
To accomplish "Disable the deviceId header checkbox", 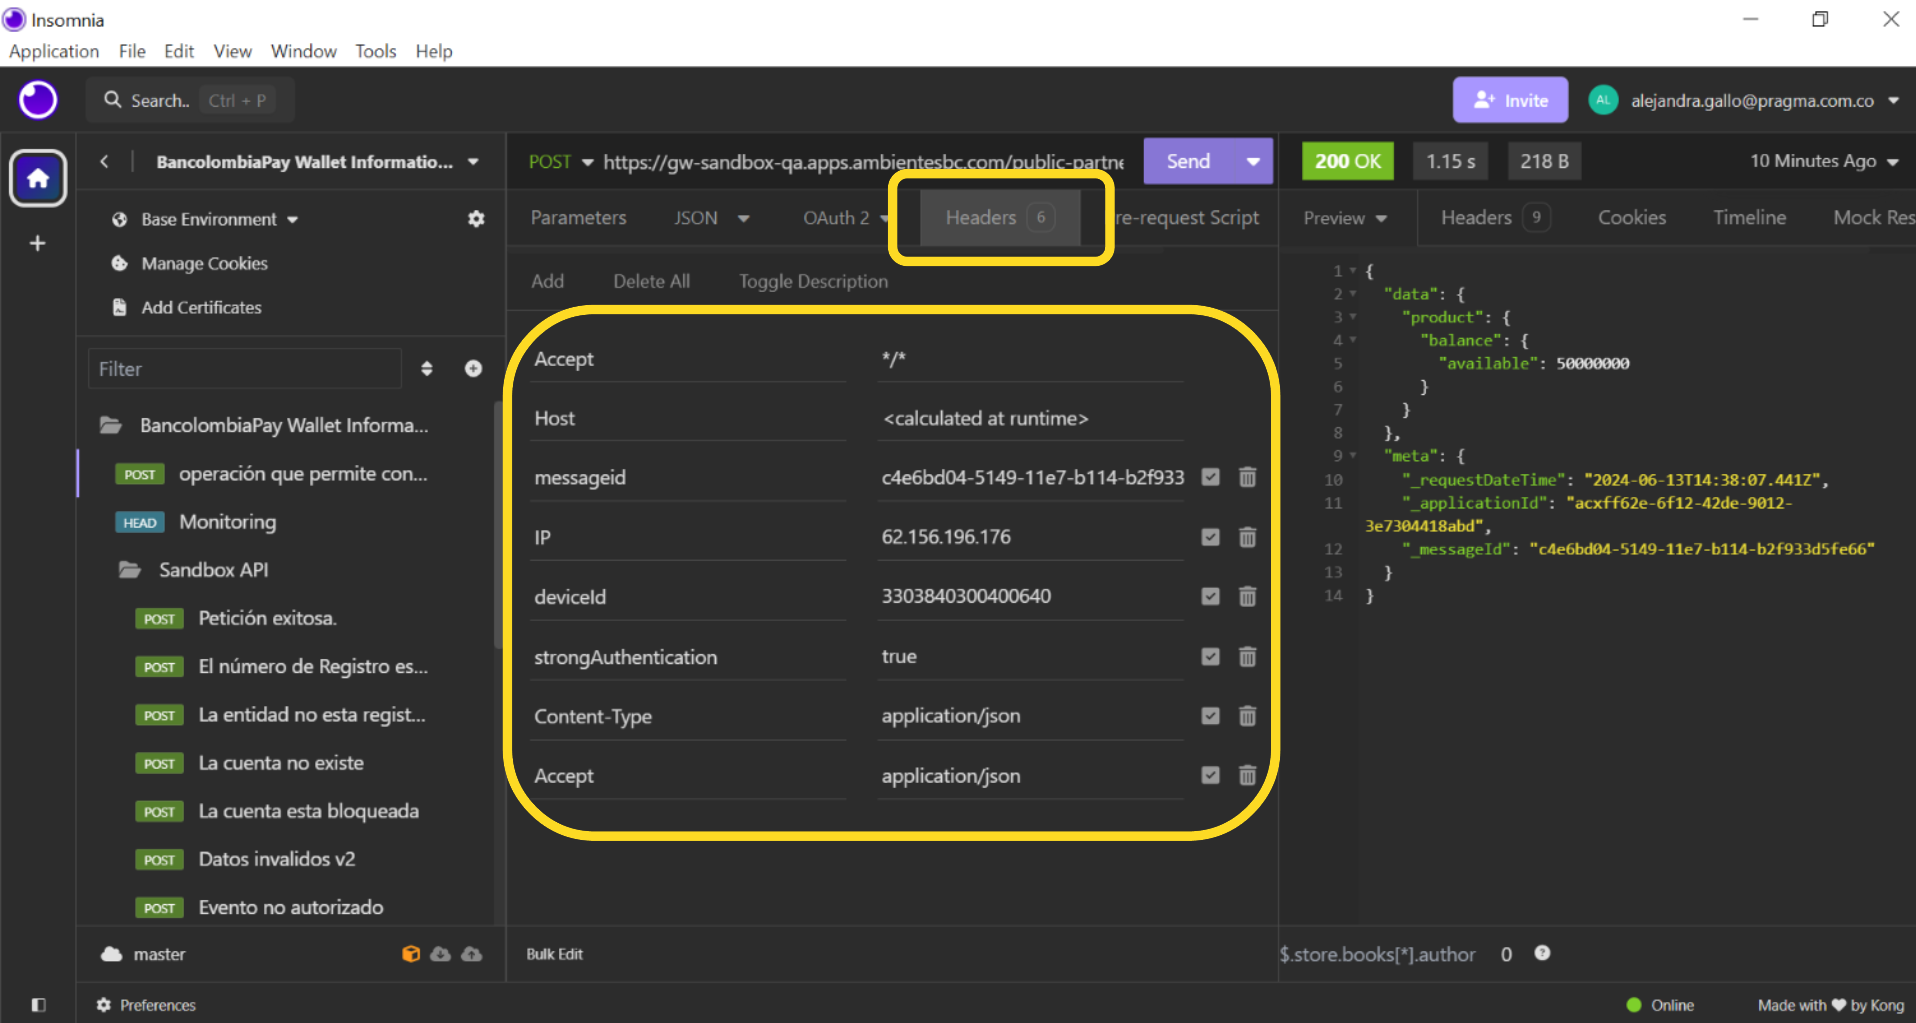I will click(x=1210, y=597).
